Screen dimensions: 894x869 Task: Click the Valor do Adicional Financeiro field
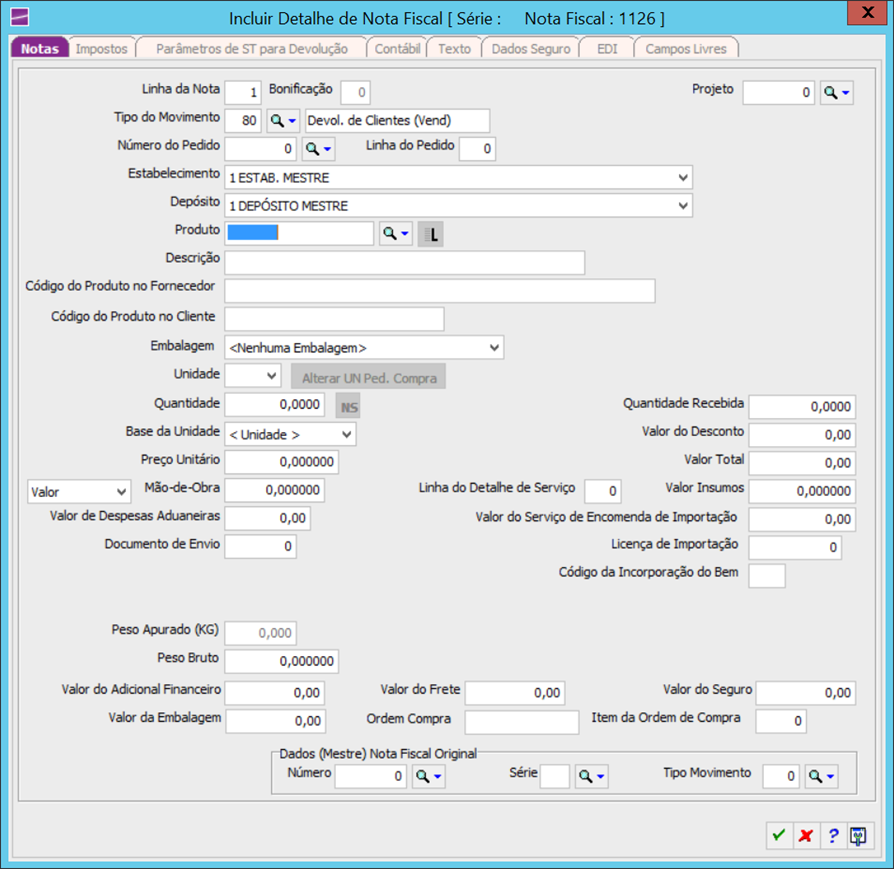click(x=275, y=693)
